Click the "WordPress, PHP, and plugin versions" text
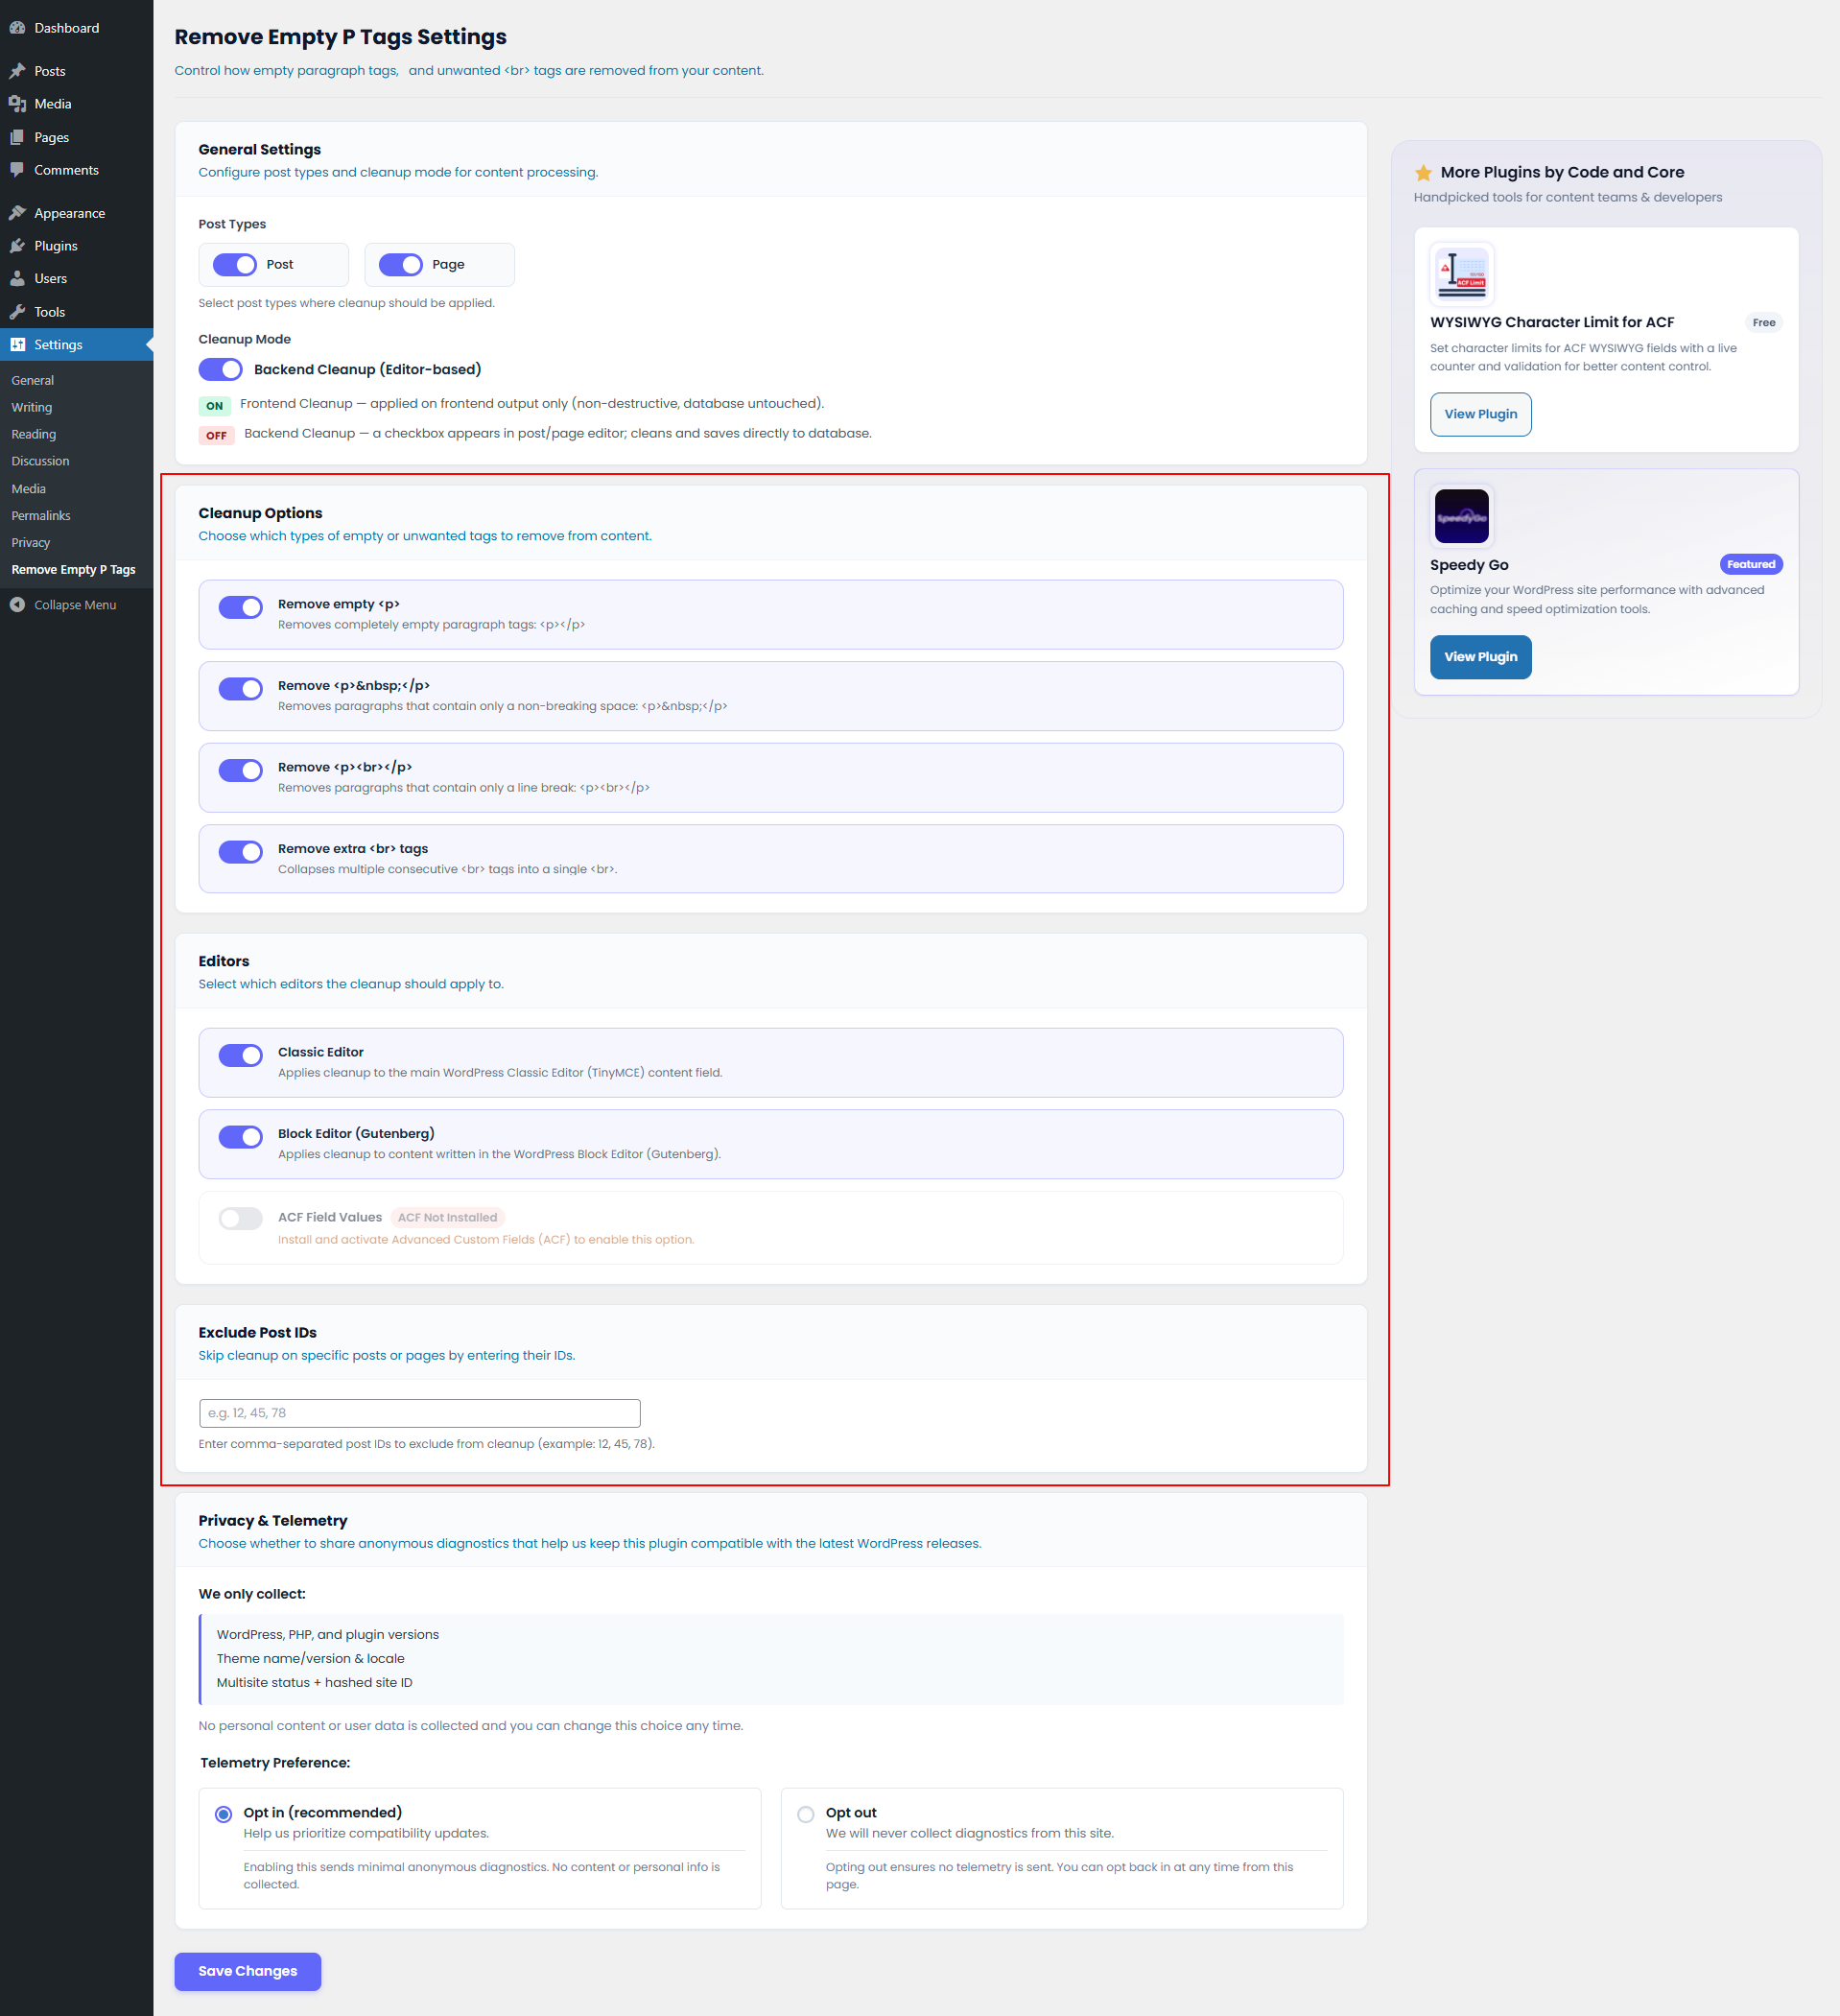The width and height of the screenshot is (1840, 2016). [x=327, y=1635]
